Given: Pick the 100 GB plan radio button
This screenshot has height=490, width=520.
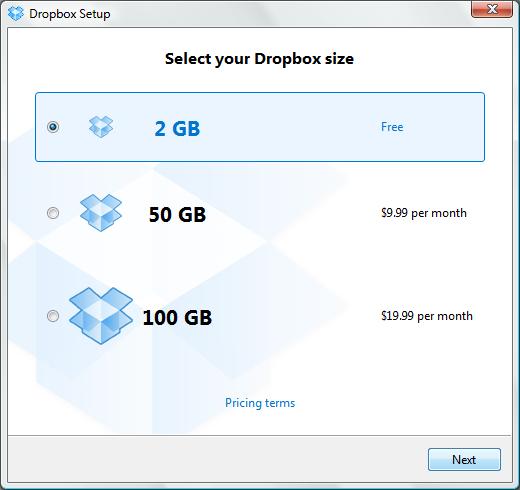Looking at the screenshot, I should point(53,315).
